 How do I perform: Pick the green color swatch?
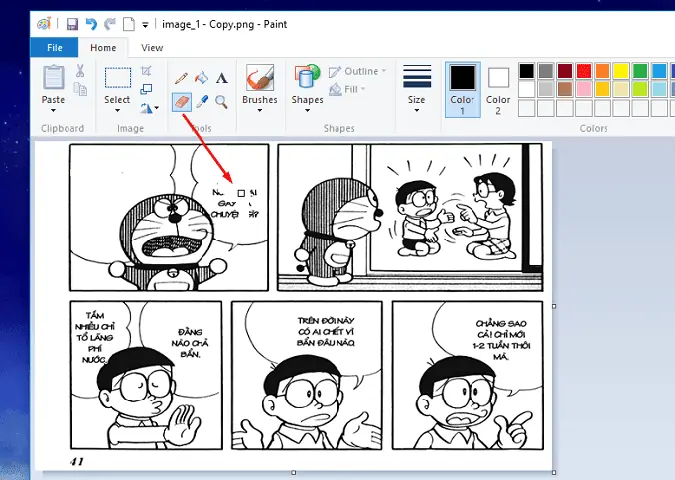[640, 71]
